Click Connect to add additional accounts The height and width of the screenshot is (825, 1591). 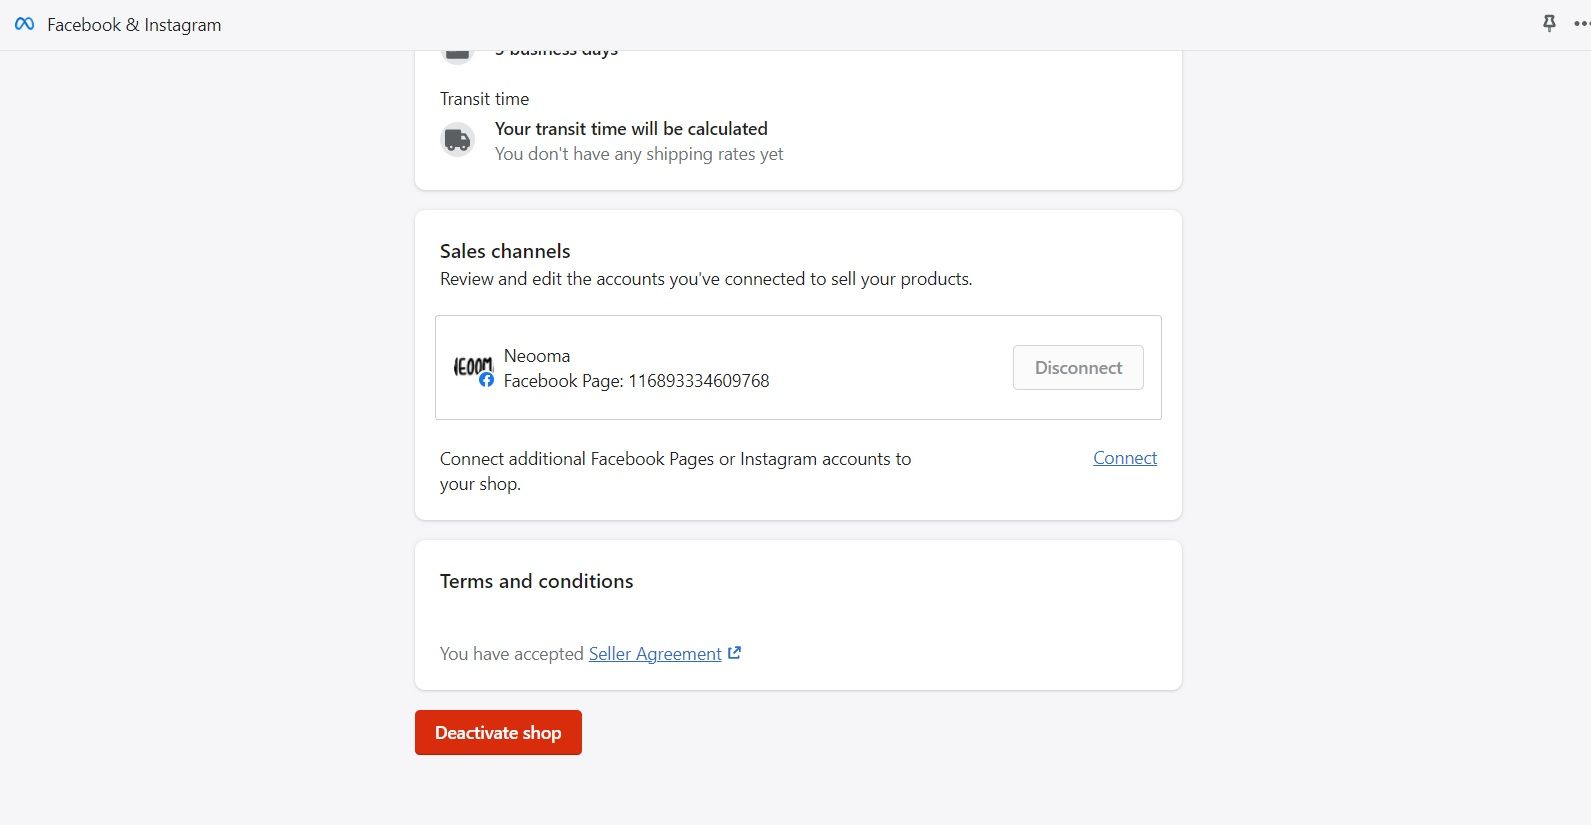point(1125,458)
